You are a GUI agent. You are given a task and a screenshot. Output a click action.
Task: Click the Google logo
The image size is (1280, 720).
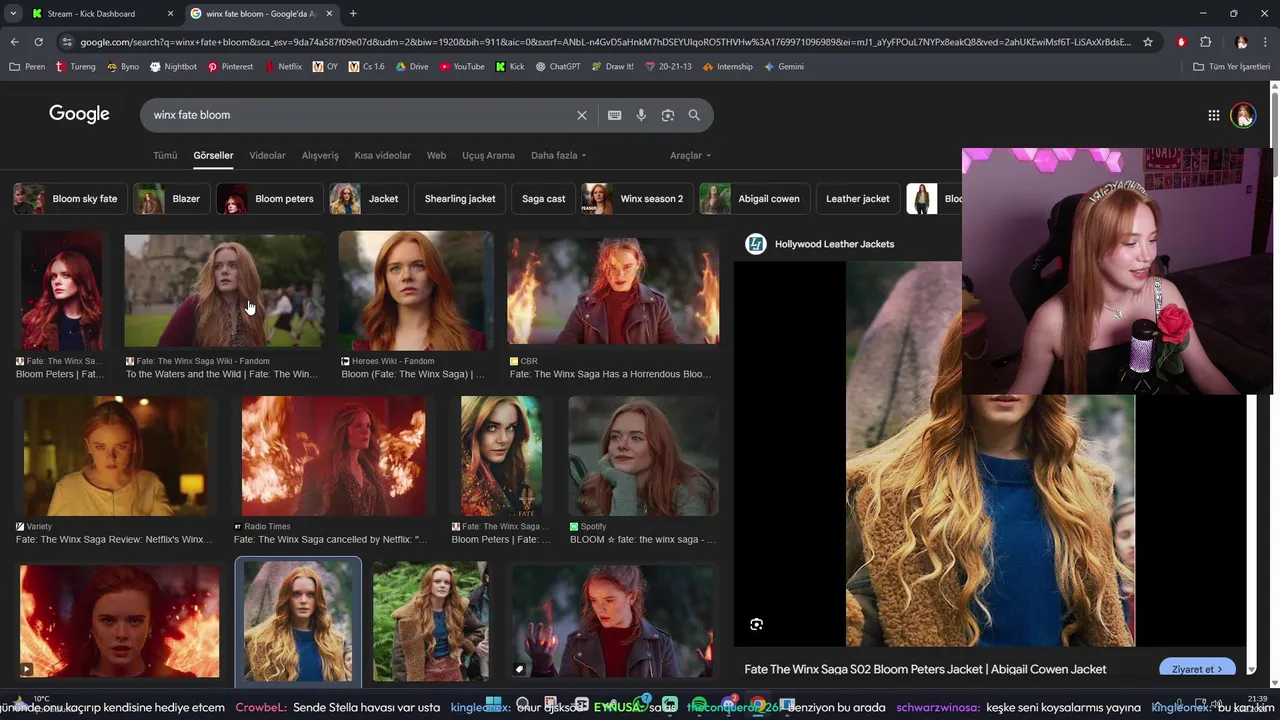coord(79,114)
